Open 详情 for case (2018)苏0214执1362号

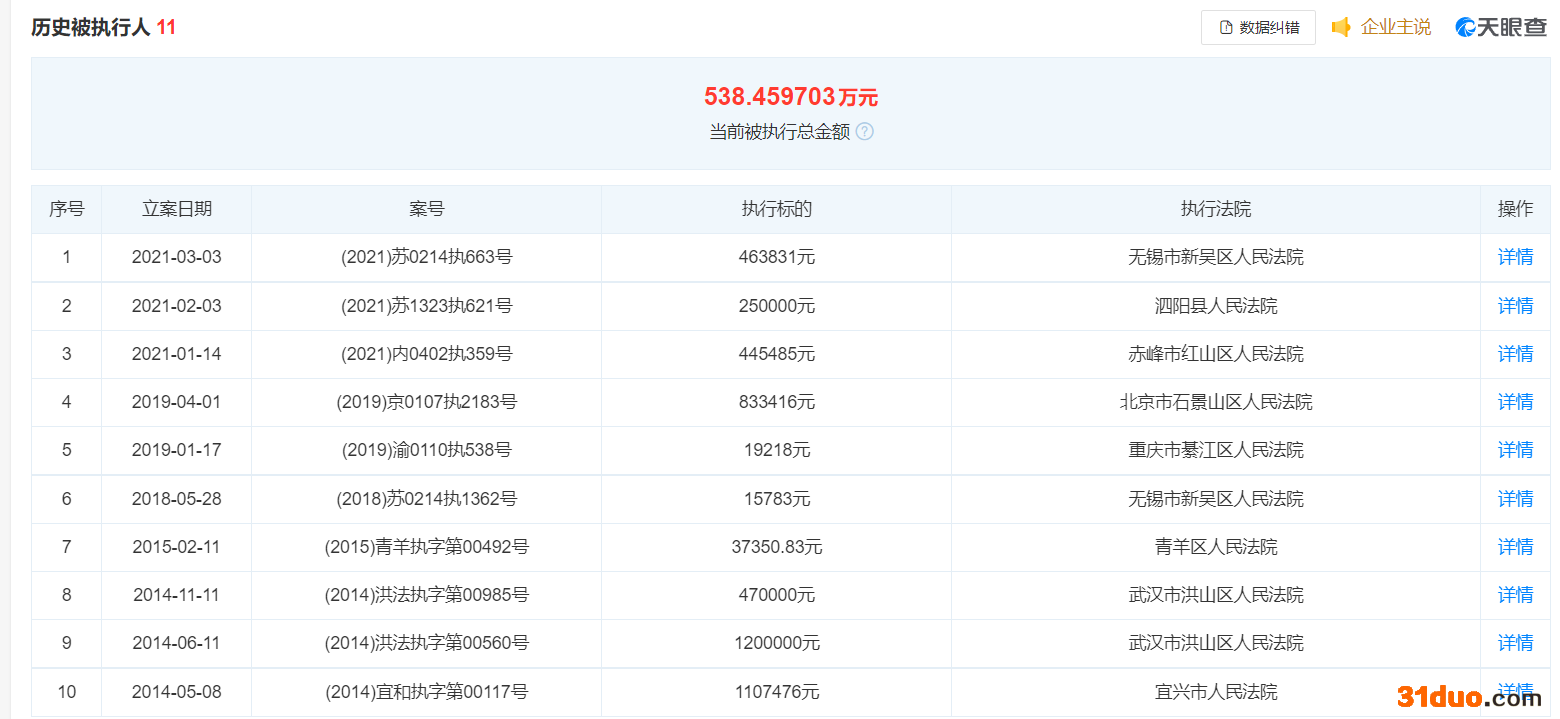tap(1515, 499)
